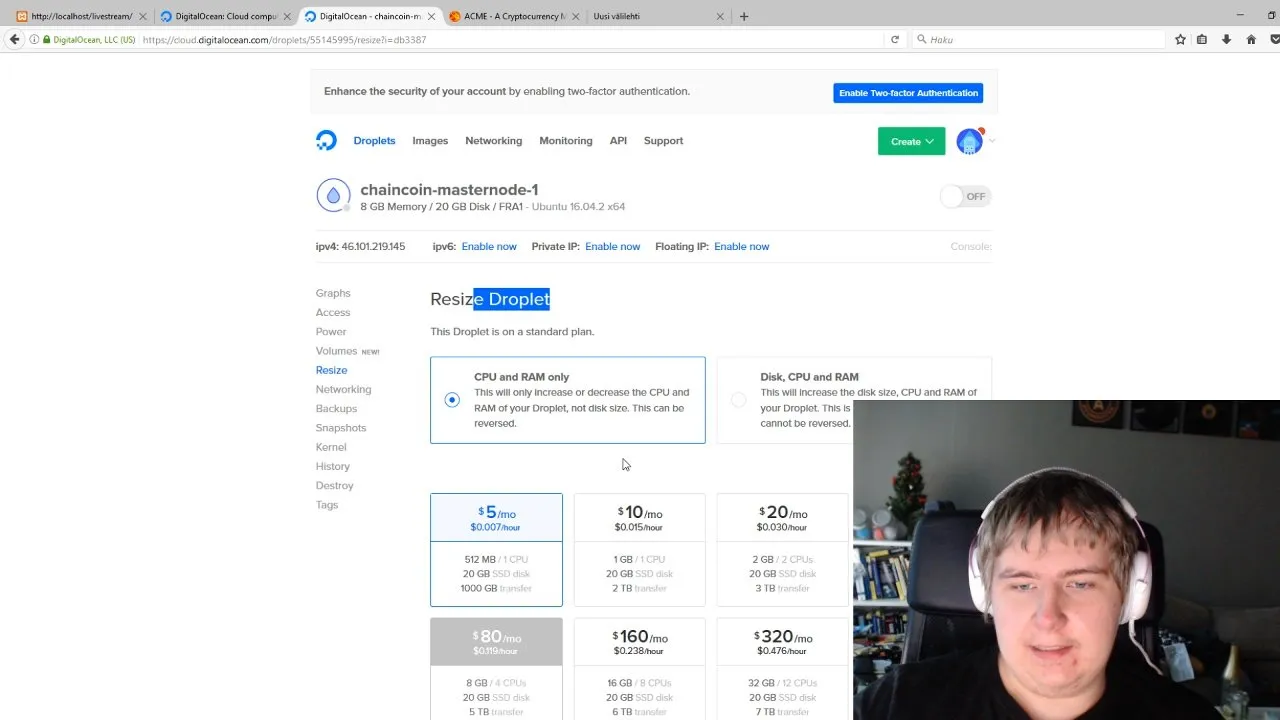Click Enable Two-factor Authentication button

[908, 93]
